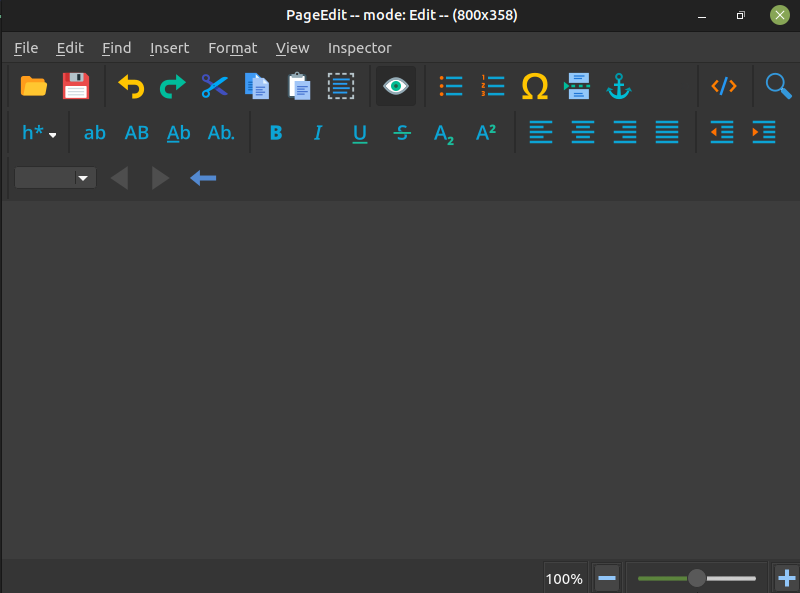
Task: Insert an ID anchor
Action: [619, 86]
